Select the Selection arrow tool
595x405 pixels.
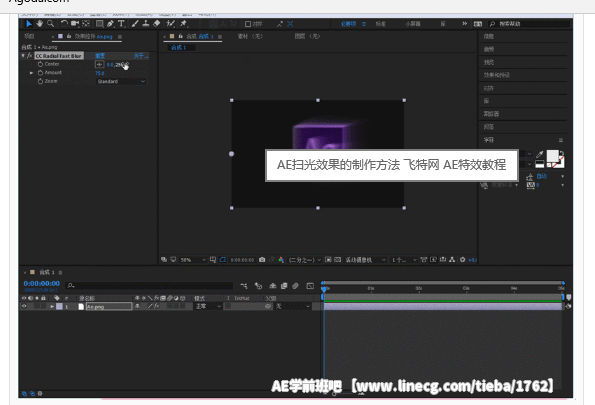[x=29, y=24]
